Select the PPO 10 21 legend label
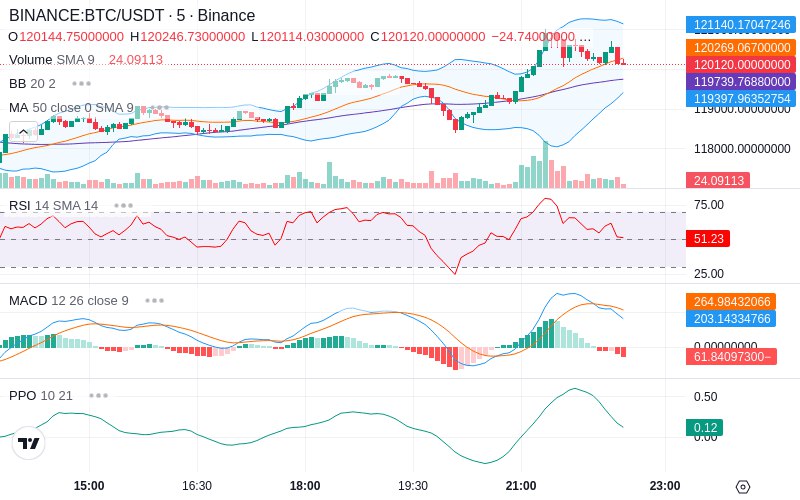 41,395
